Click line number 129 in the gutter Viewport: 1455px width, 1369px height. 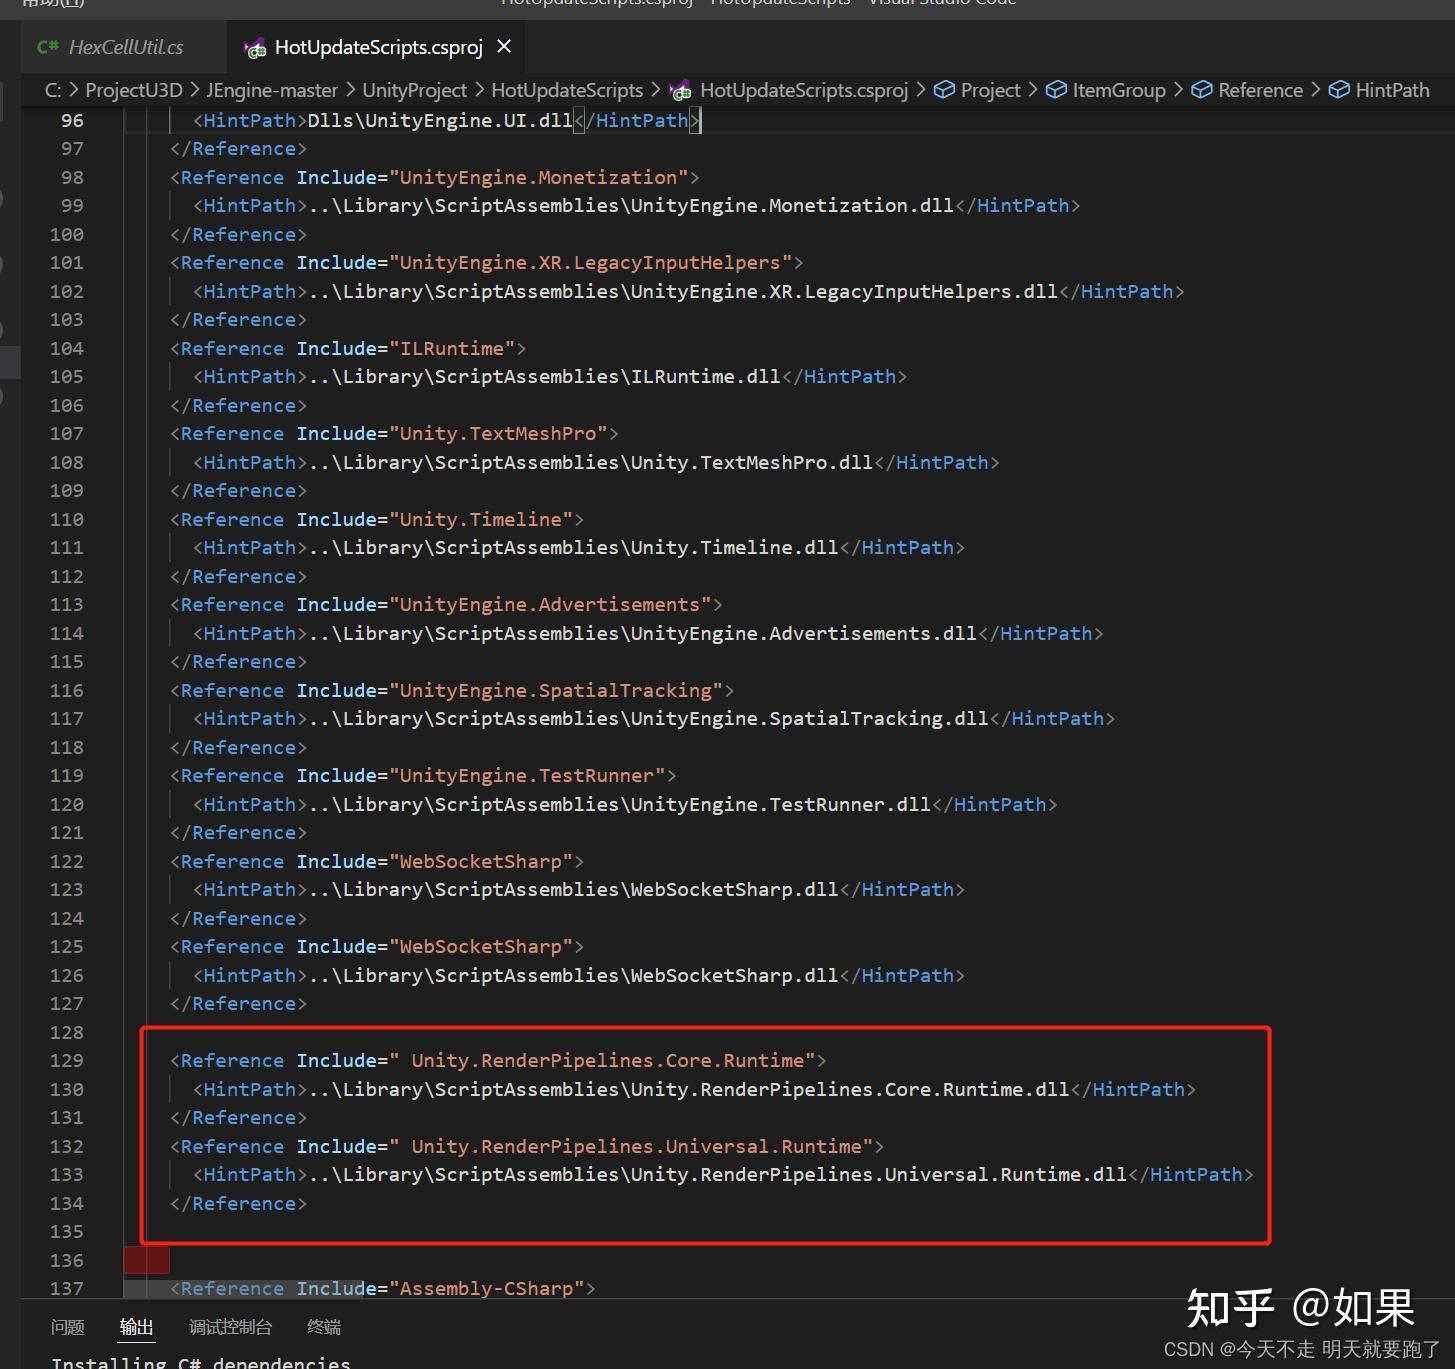pos(66,1060)
